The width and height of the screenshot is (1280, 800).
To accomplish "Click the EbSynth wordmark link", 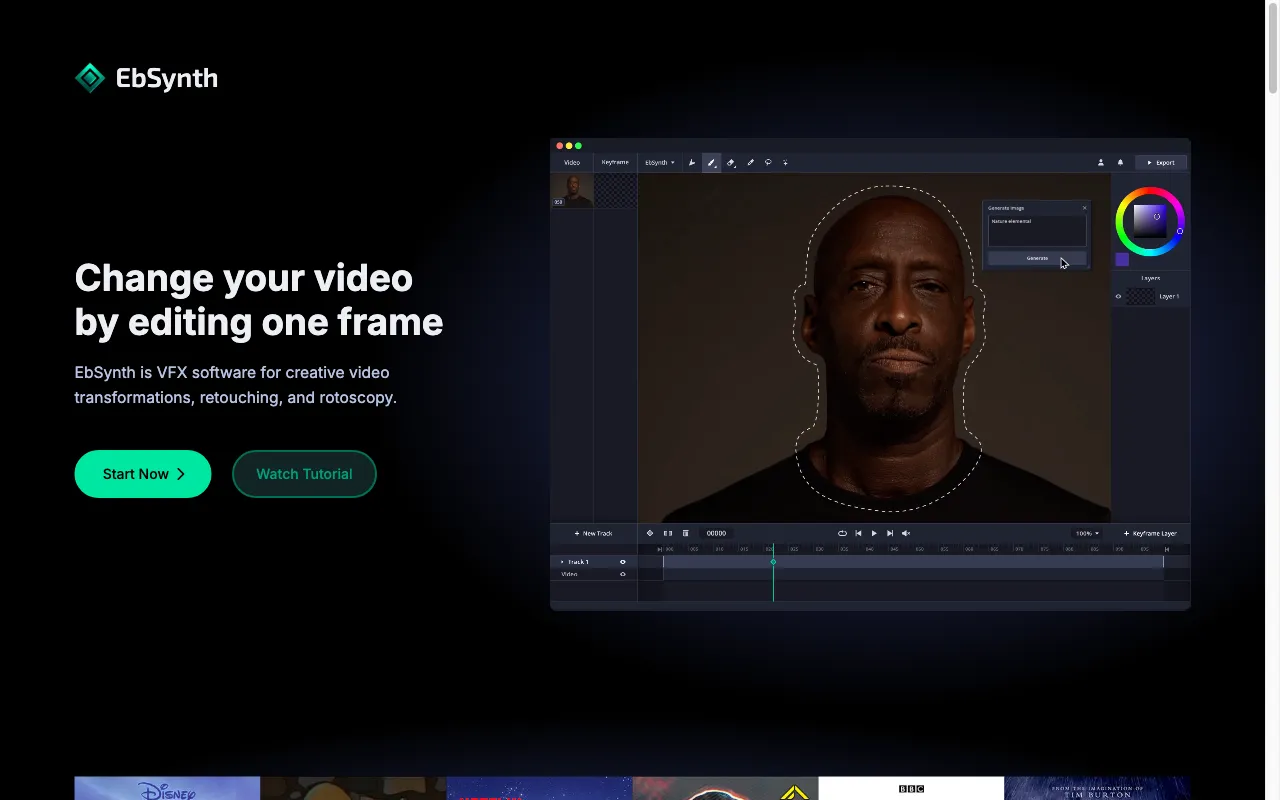I will click(166, 78).
